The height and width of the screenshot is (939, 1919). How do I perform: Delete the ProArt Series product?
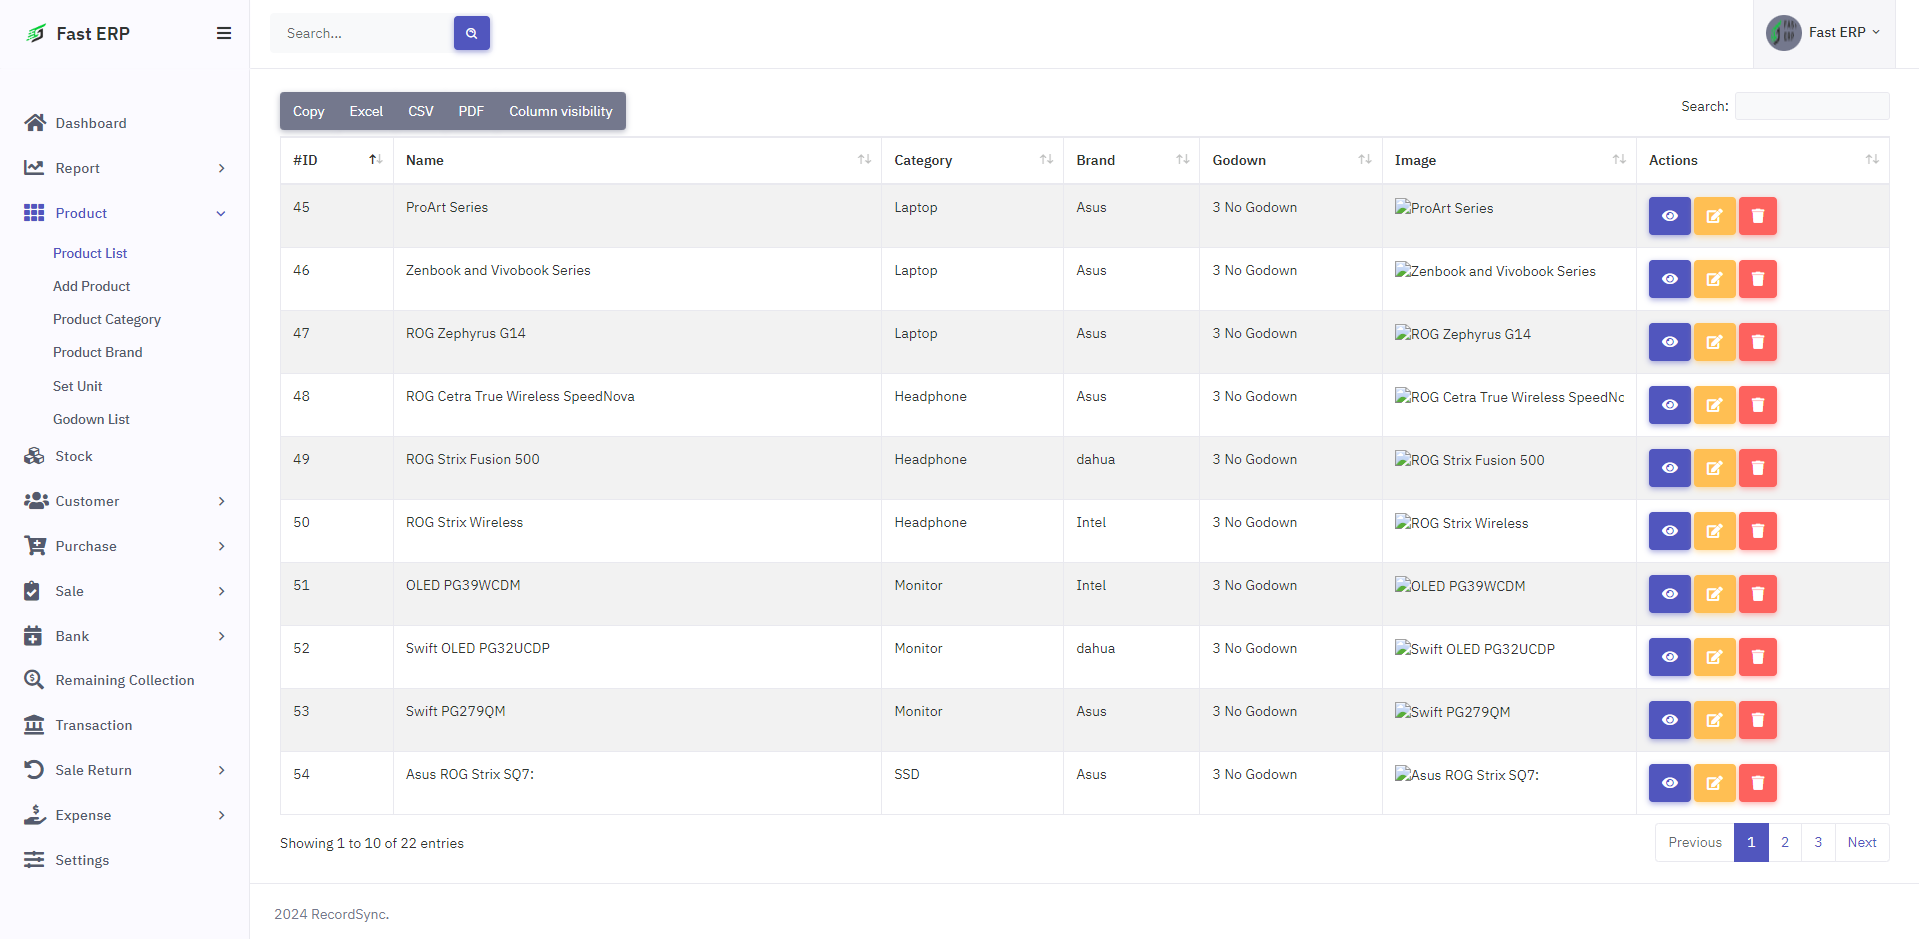tap(1757, 216)
